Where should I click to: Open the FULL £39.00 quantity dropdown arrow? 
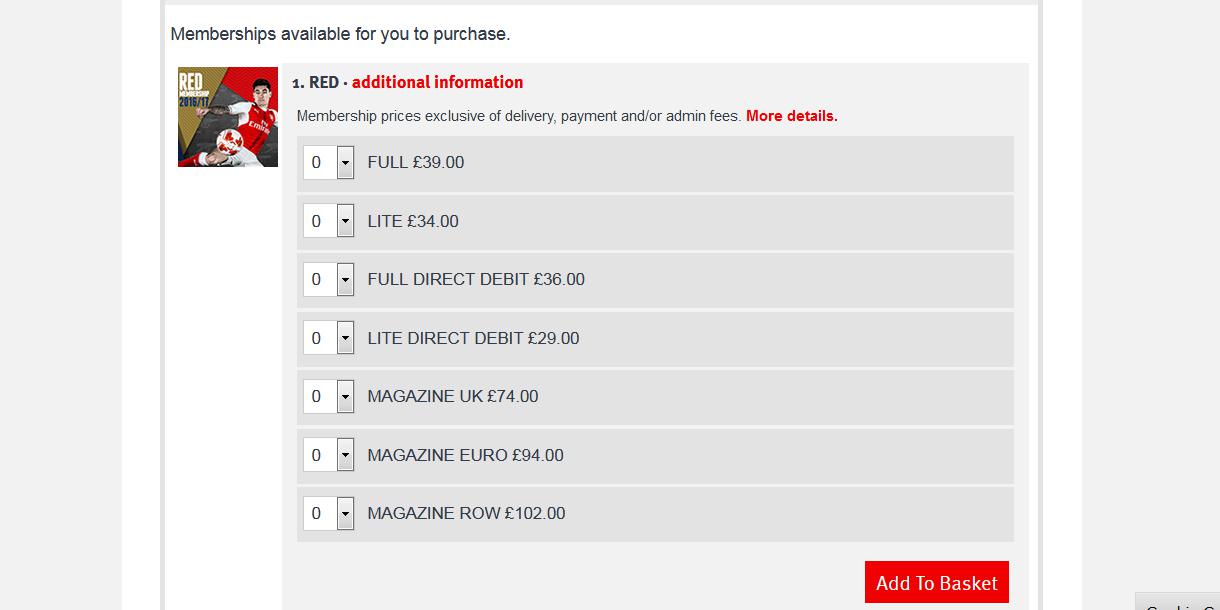[345, 162]
